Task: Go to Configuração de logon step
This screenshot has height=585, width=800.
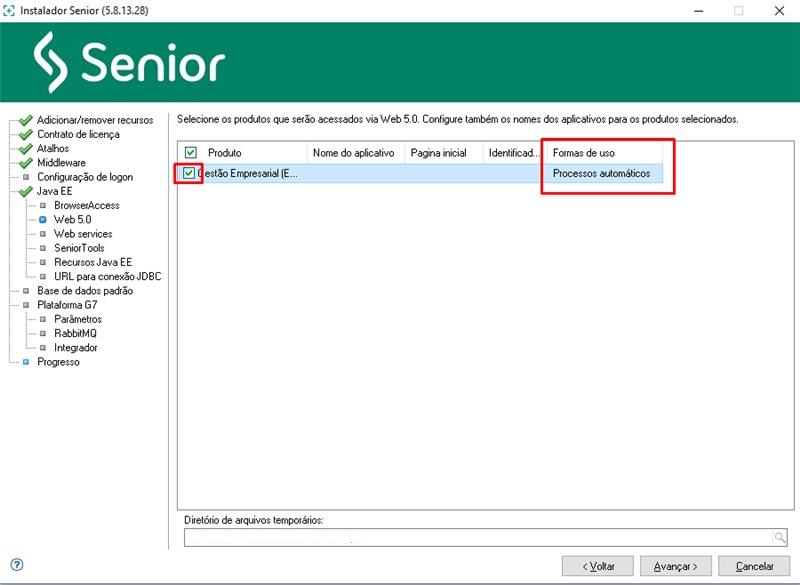Action: 85,177
